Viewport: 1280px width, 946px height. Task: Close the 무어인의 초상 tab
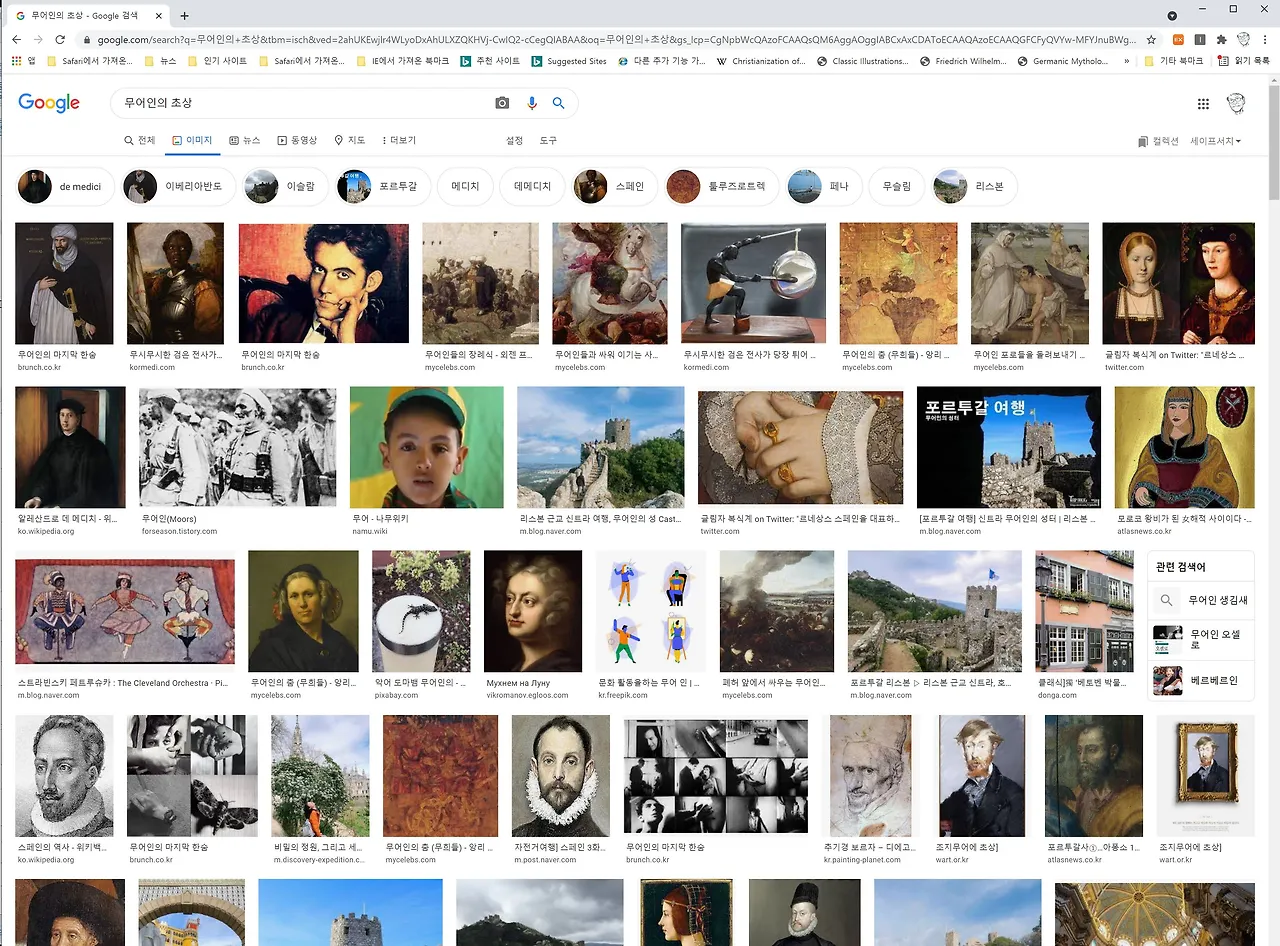[159, 16]
